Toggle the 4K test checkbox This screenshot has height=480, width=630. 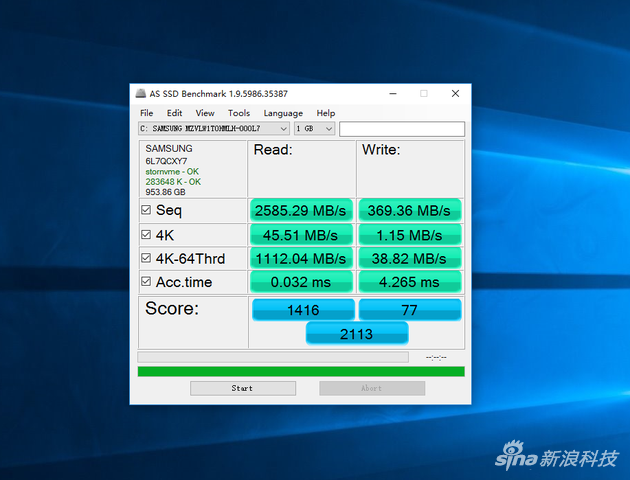tap(146, 235)
